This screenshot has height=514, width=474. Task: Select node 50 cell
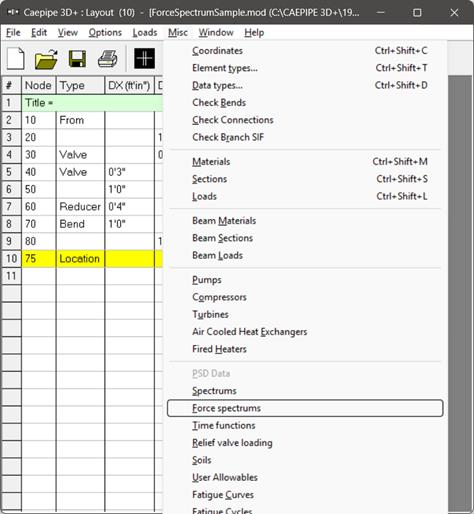click(39, 189)
